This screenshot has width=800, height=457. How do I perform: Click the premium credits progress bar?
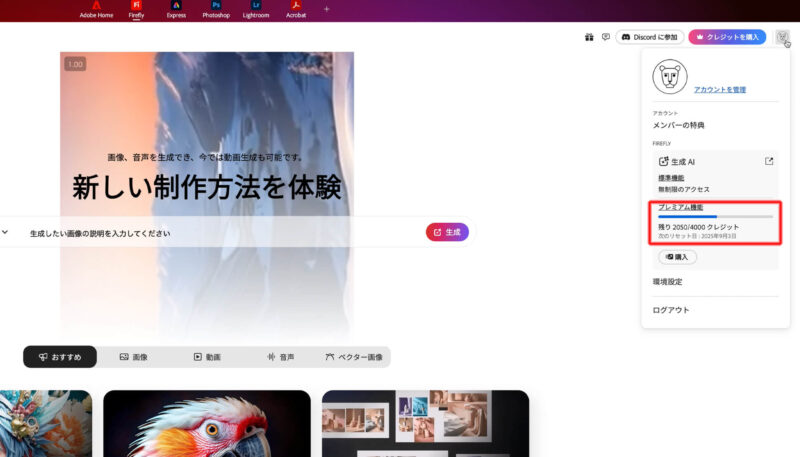point(715,217)
